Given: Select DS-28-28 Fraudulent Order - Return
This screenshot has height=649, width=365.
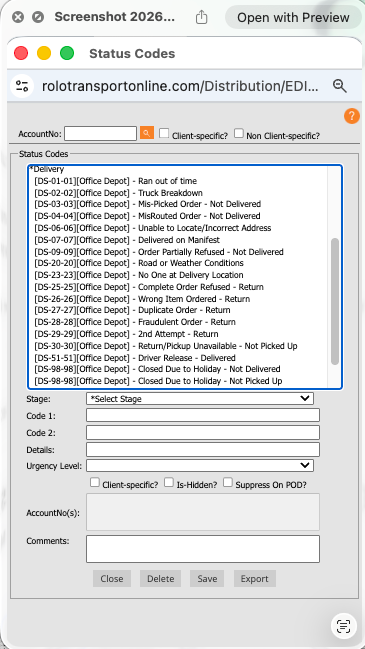Looking at the screenshot, I should 178,322.
